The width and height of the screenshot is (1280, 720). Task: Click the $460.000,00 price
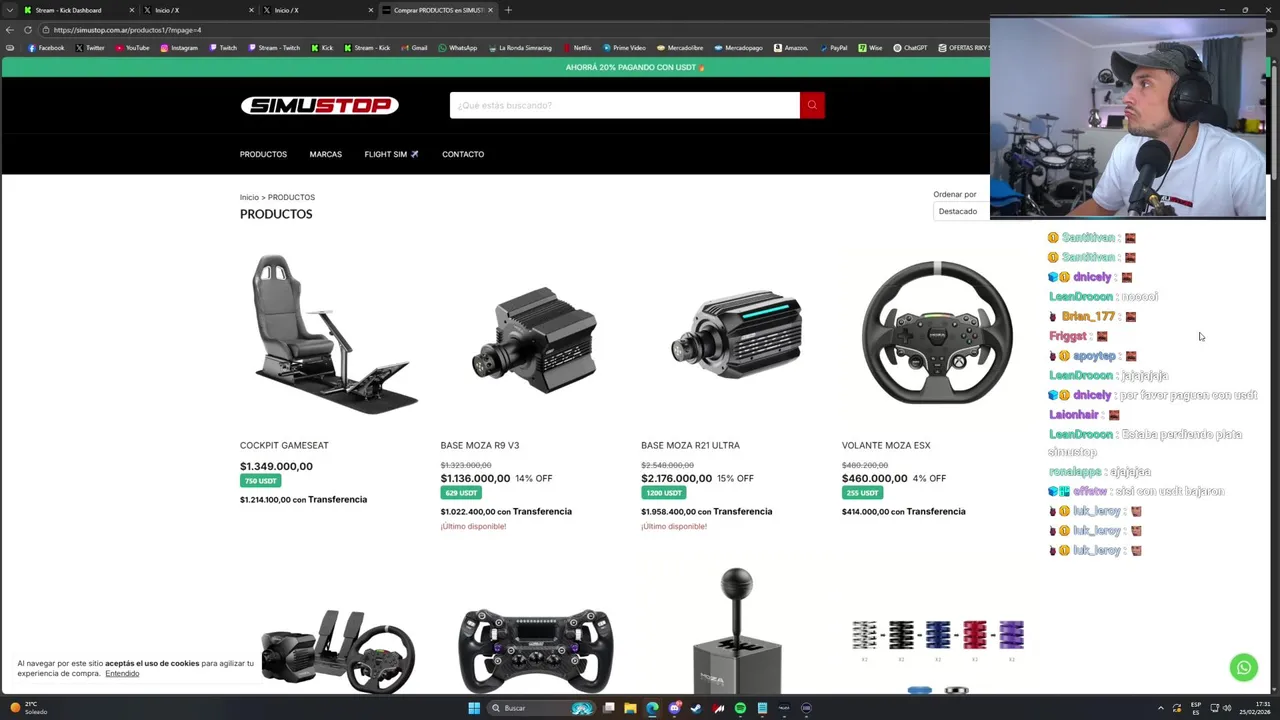point(874,478)
